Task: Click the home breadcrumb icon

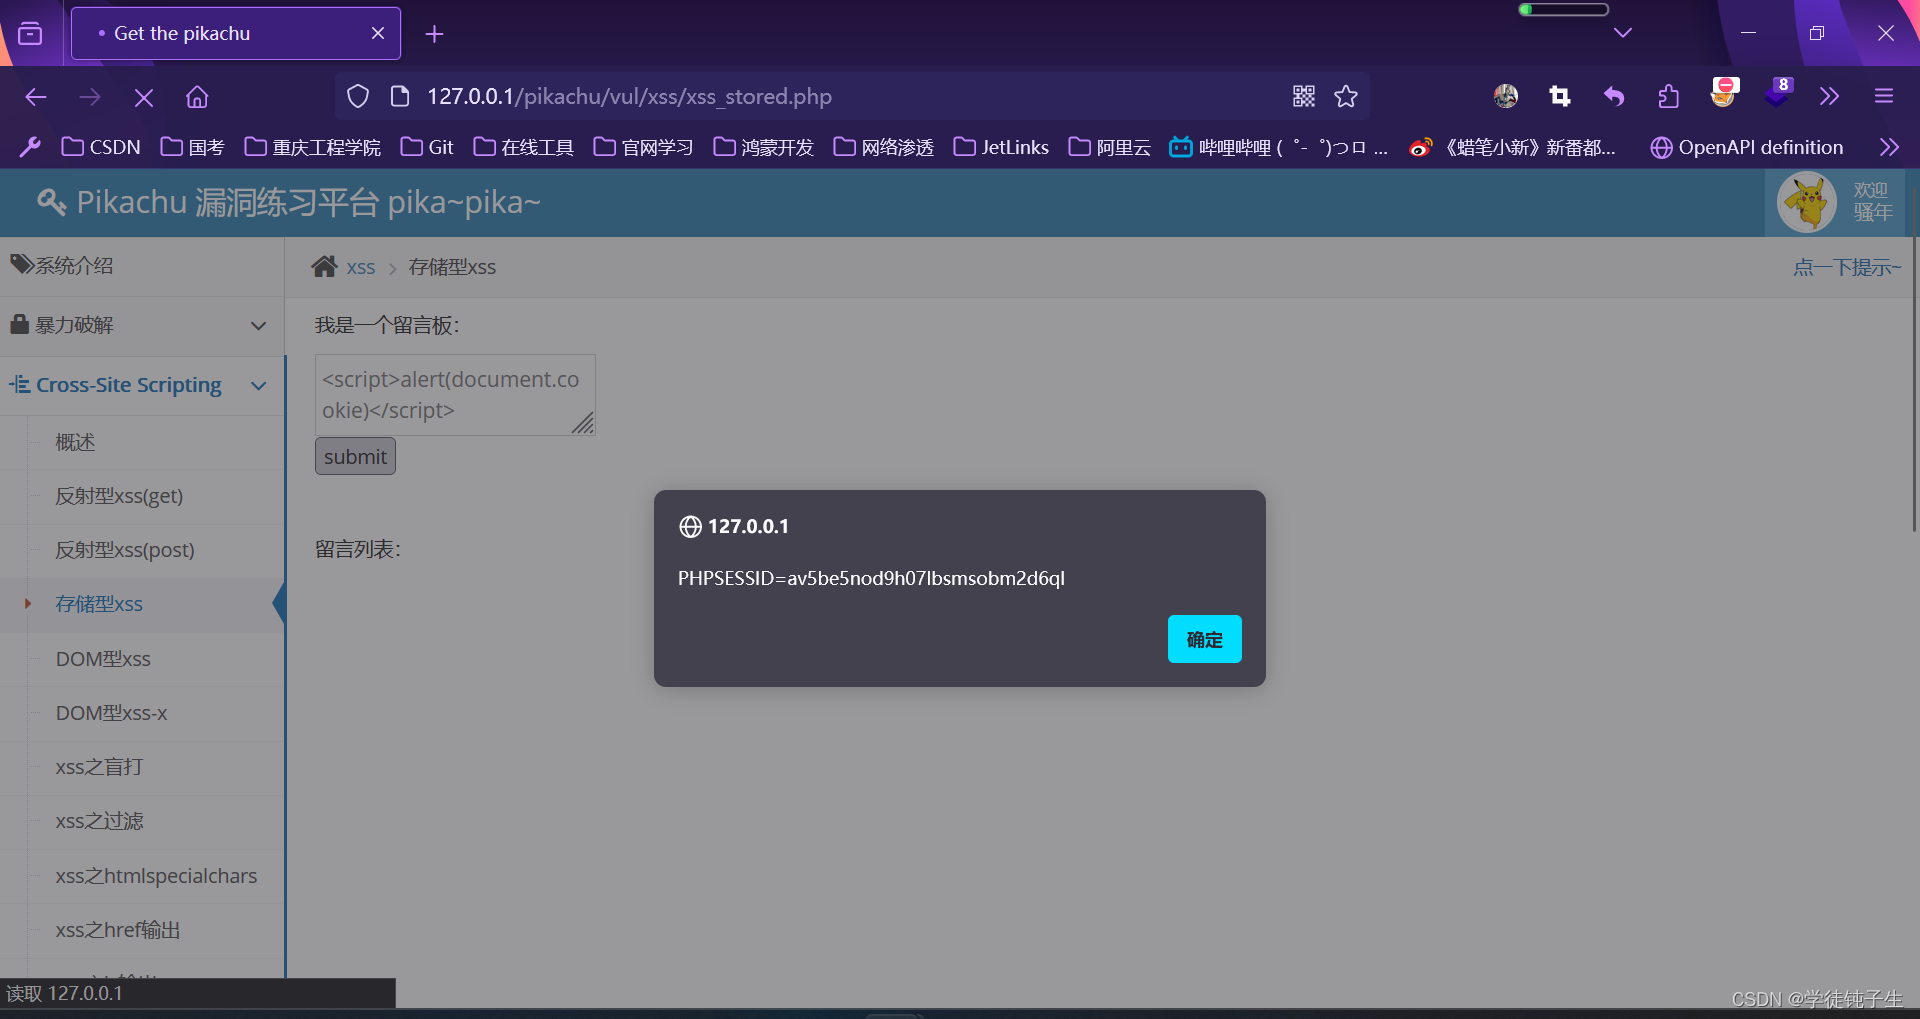Action: coord(324,266)
